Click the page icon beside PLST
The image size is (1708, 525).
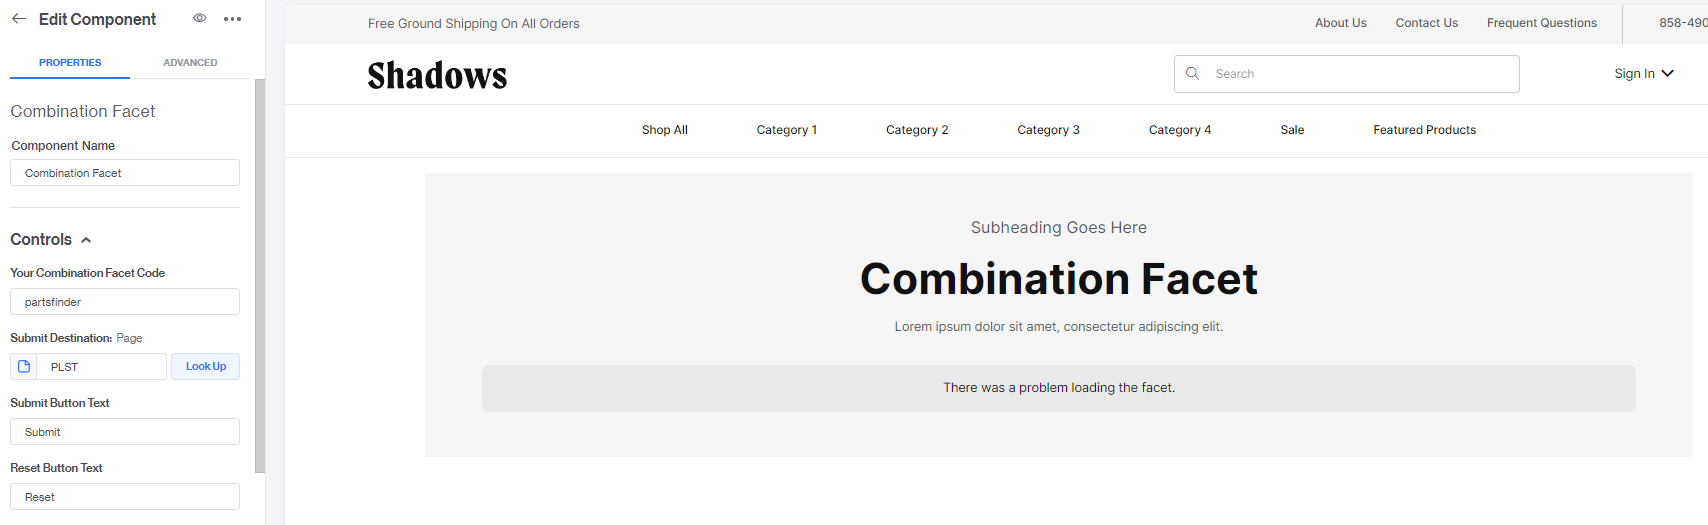point(24,367)
